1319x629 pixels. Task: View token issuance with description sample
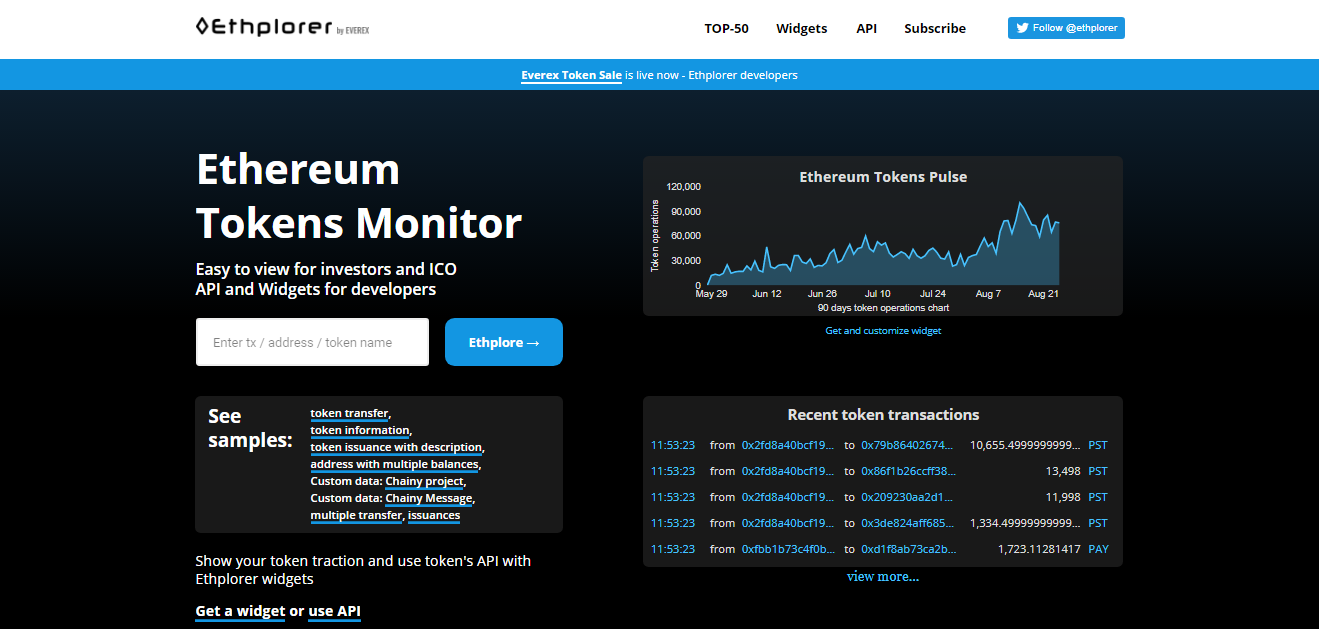[396, 448]
